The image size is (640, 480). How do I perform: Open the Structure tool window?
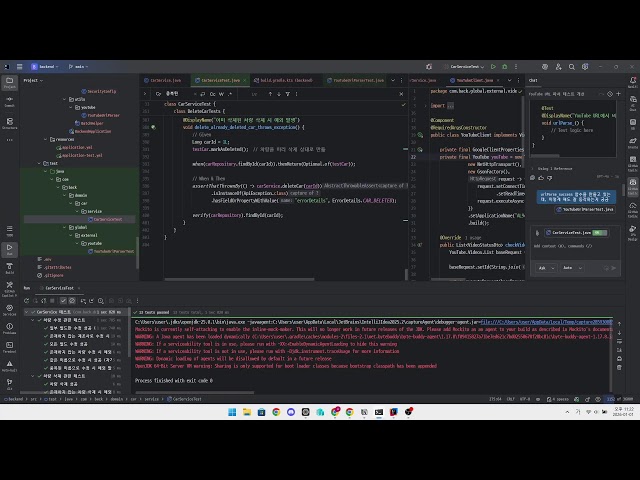(9, 124)
